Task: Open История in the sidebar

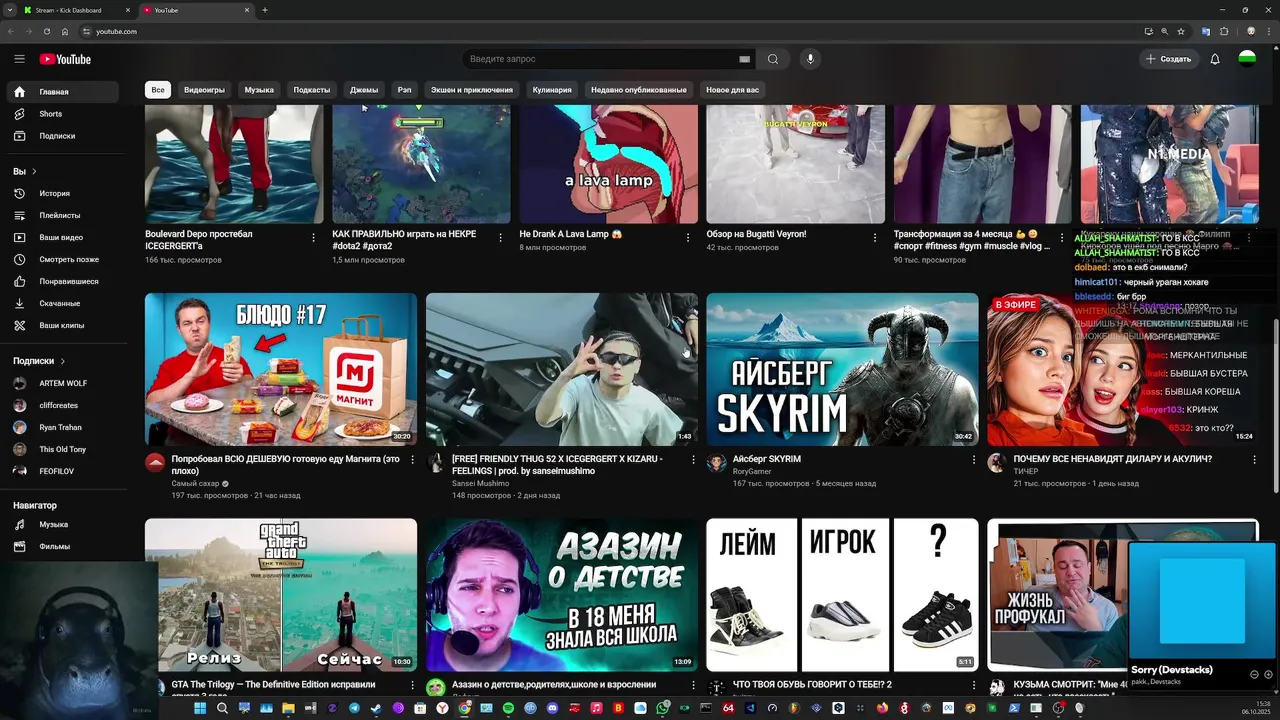Action: pyautogui.click(x=64, y=193)
